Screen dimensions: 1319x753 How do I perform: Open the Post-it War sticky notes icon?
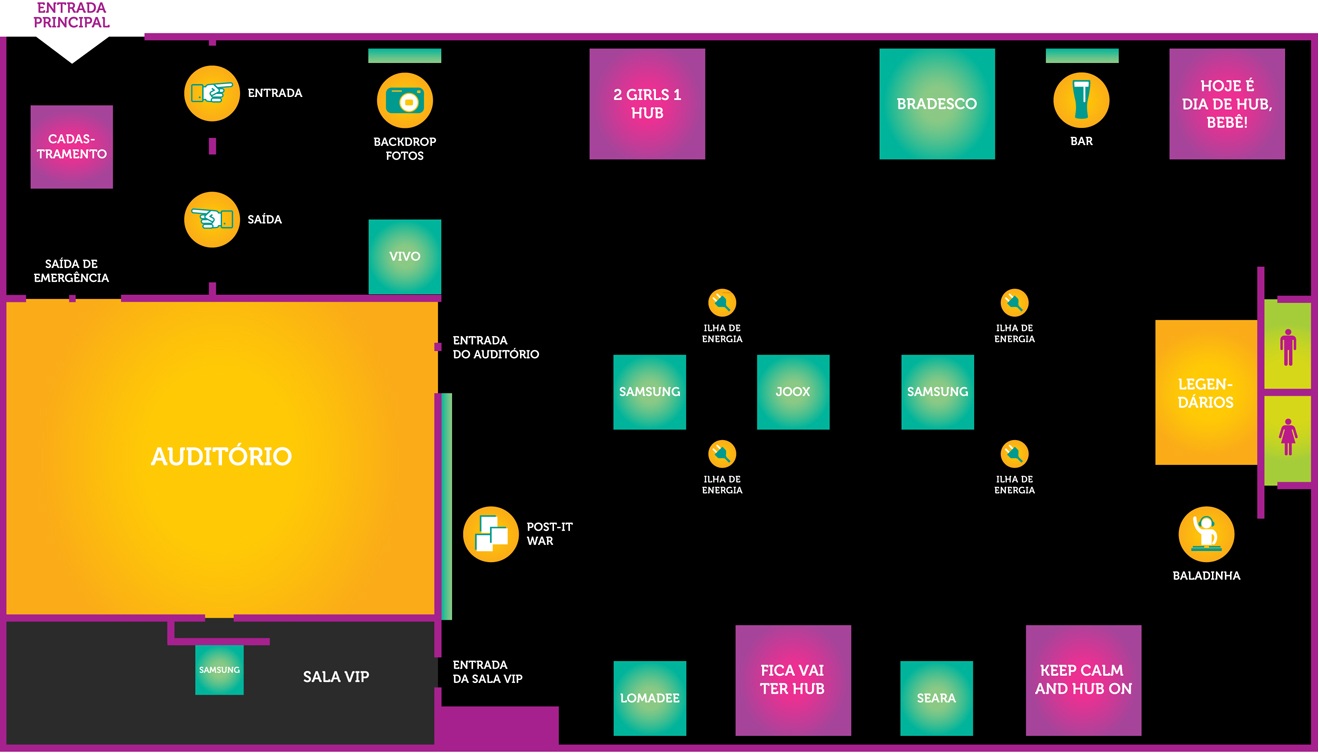pyautogui.click(x=491, y=534)
